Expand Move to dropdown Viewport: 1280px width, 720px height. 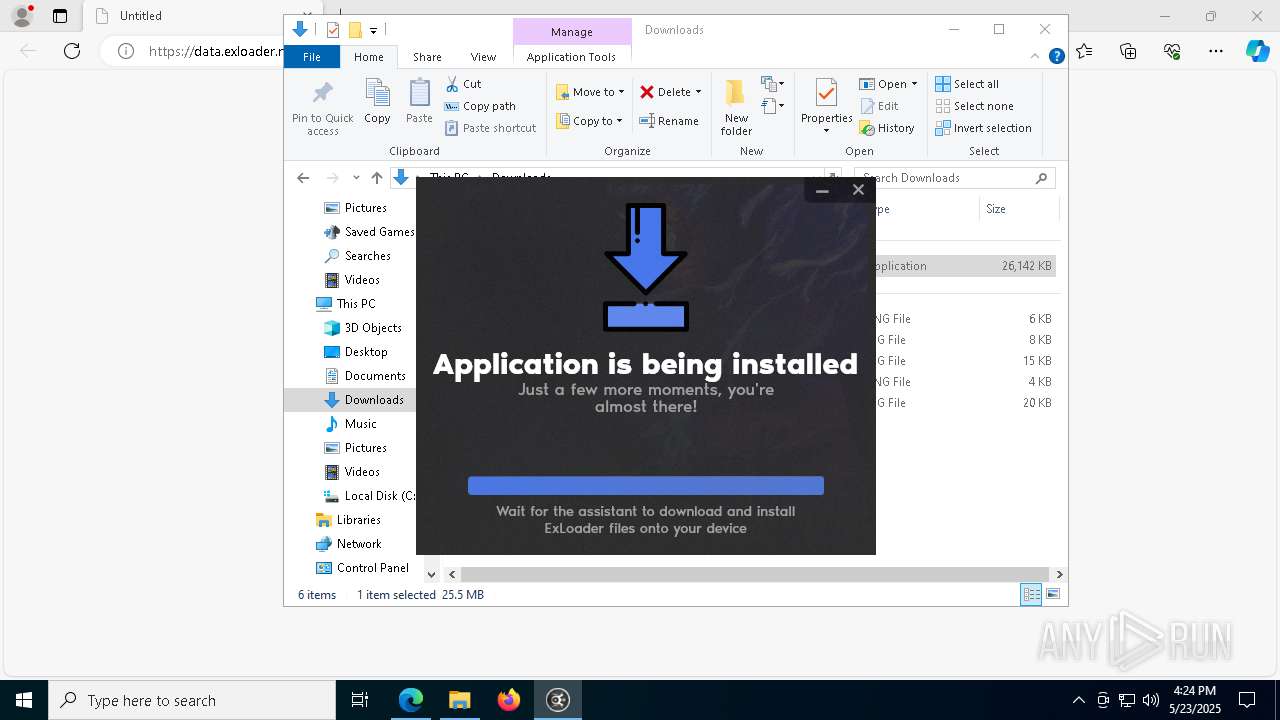pos(621,92)
